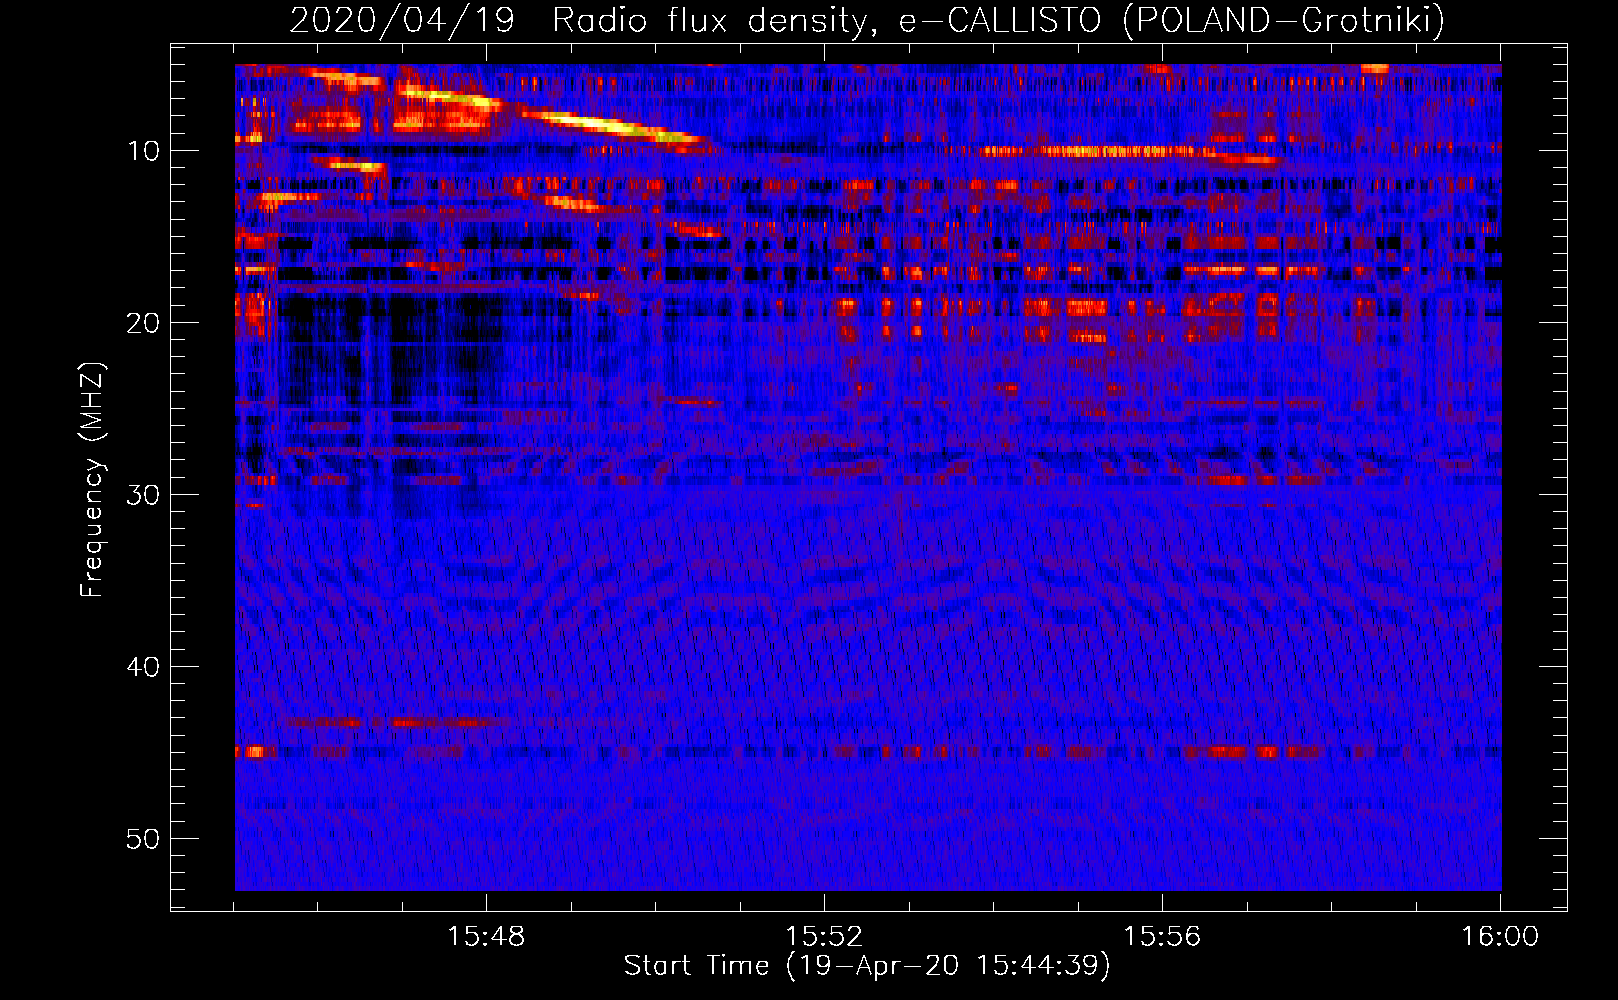Image resolution: width=1618 pixels, height=1000 pixels.
Task: Click the 30 MHz frequency tick label
Action: point(144,495)
